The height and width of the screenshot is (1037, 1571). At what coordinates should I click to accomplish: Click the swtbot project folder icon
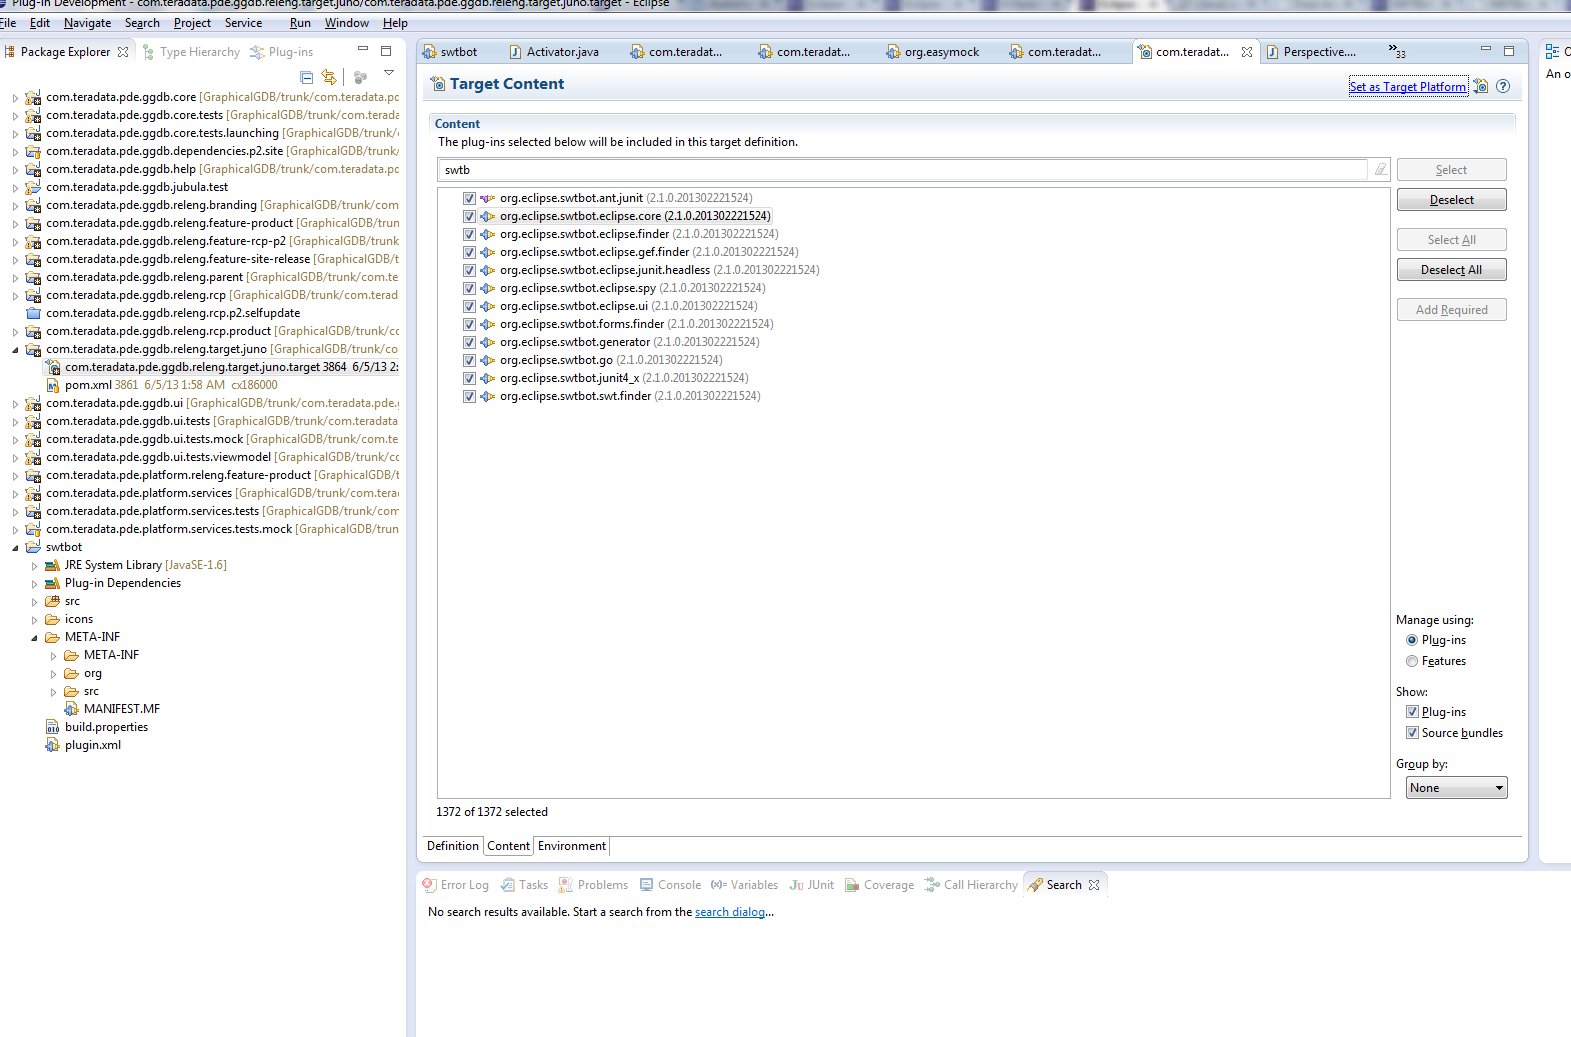(x=33, y=547)
